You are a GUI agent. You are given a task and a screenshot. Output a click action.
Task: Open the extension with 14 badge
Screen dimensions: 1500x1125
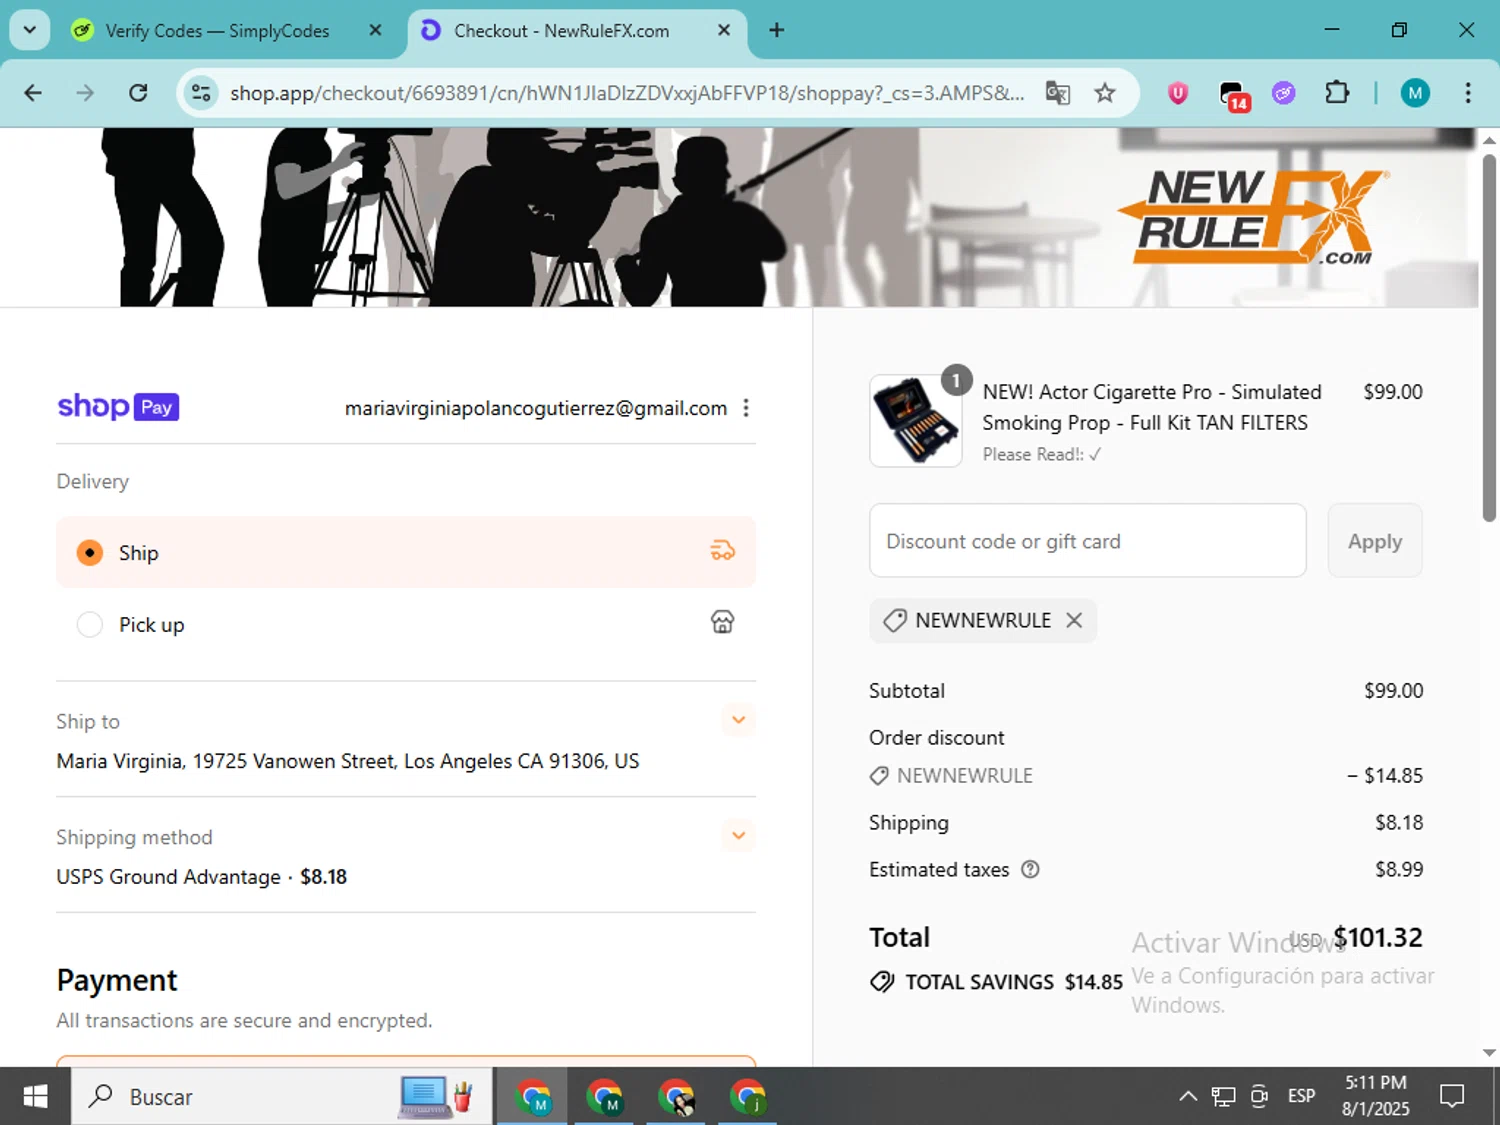click(x=1234, y=95)
